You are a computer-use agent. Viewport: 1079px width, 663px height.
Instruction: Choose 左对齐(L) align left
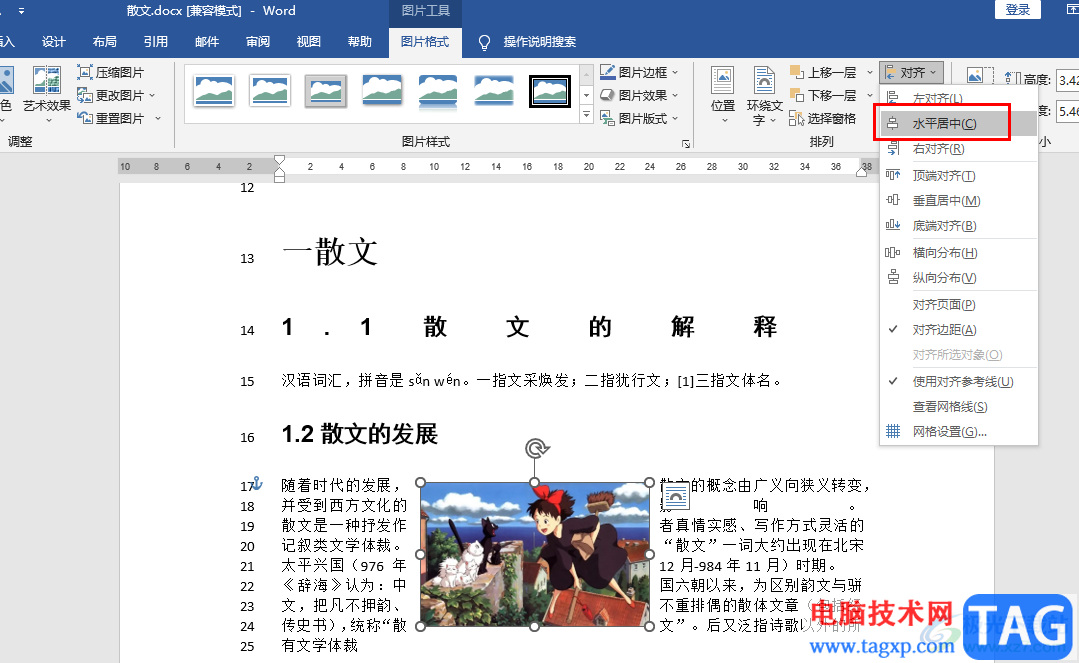click(x=958, y=99)
